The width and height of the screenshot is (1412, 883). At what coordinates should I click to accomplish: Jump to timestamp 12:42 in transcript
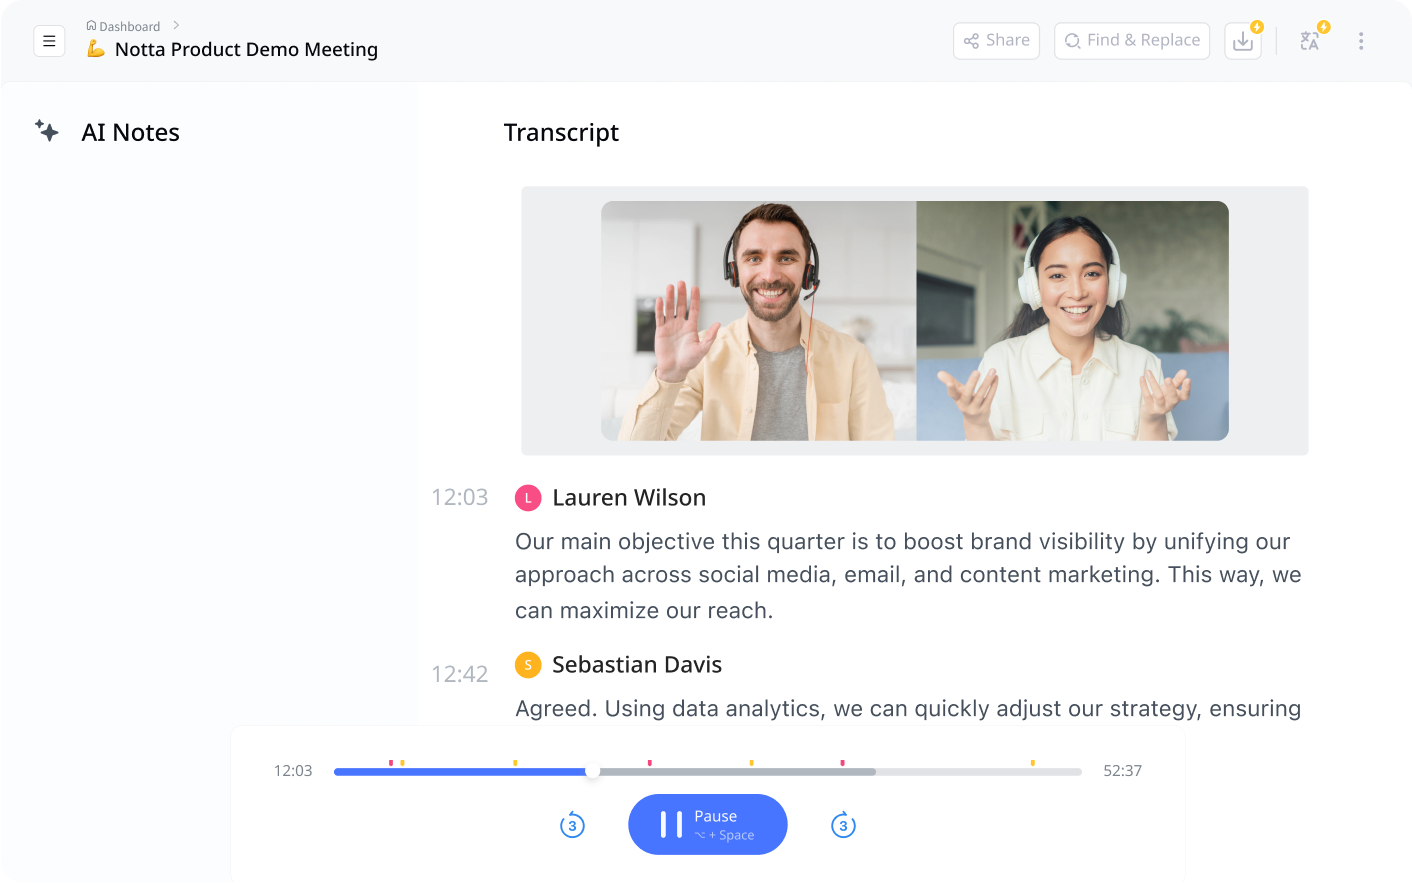[460, 673]
